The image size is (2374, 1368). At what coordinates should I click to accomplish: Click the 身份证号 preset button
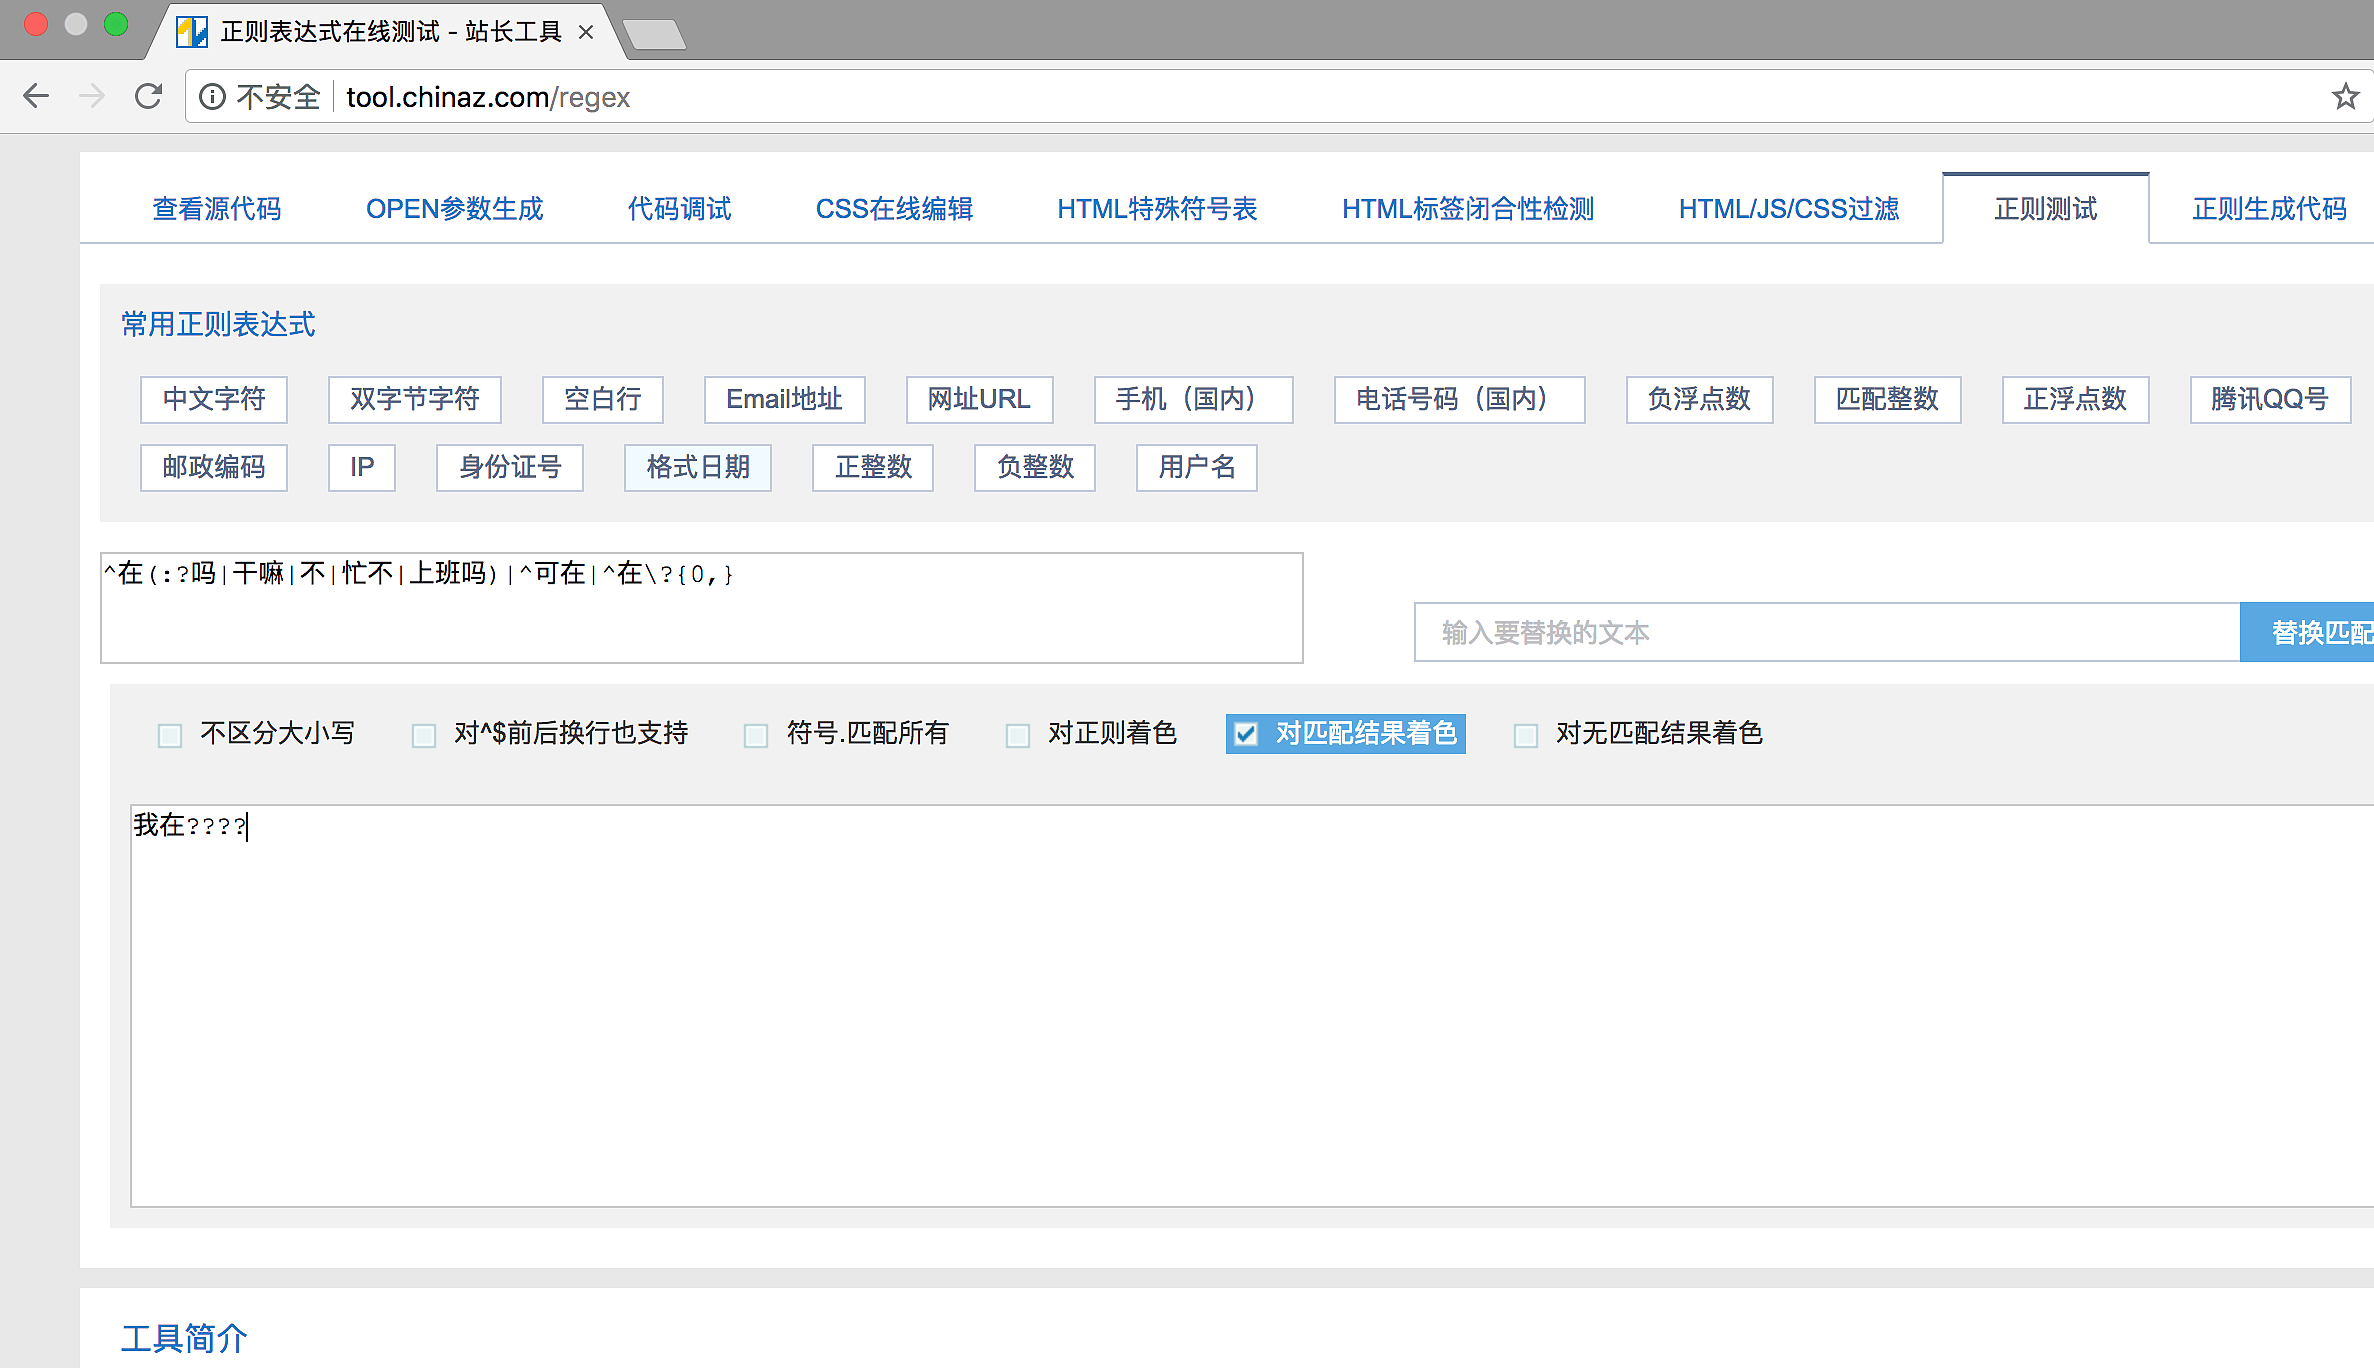pyautogui.click(x=510, y=467)
